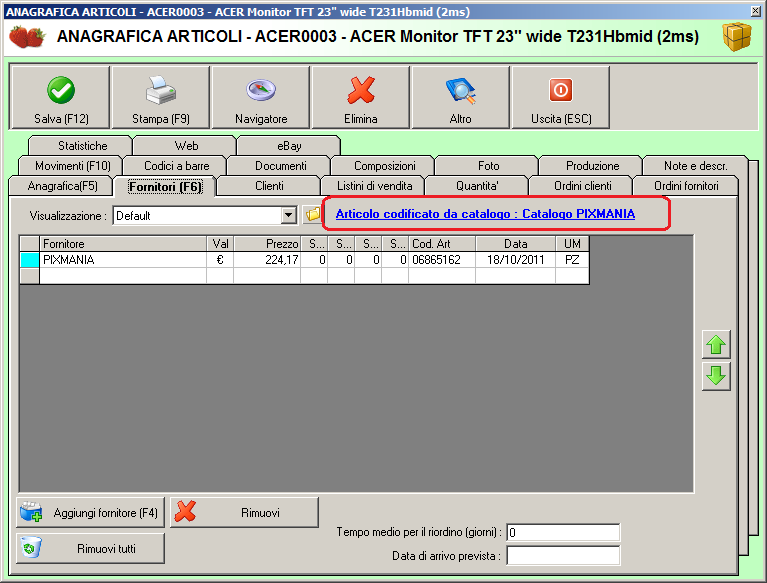
Task: Open the Ordini clienti tab
Action: [x=582, y=186]
